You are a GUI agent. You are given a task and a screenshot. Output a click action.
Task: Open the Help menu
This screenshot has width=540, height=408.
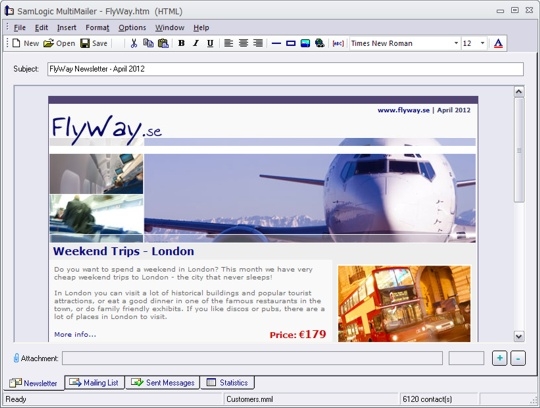coord(201,28)
